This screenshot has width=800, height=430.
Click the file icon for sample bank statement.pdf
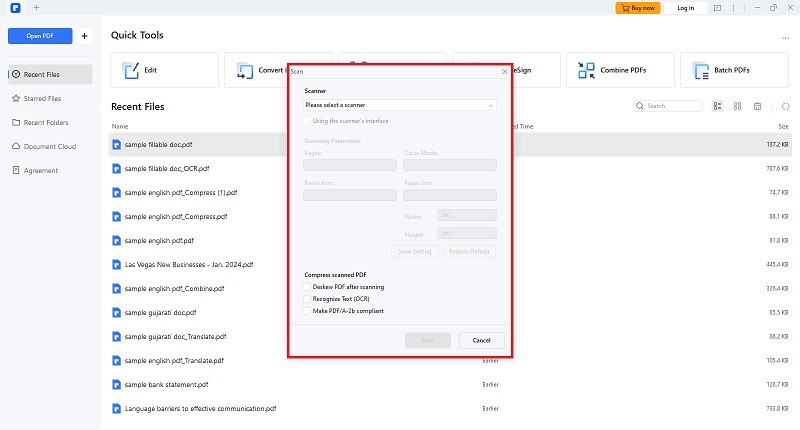[116, 385]
